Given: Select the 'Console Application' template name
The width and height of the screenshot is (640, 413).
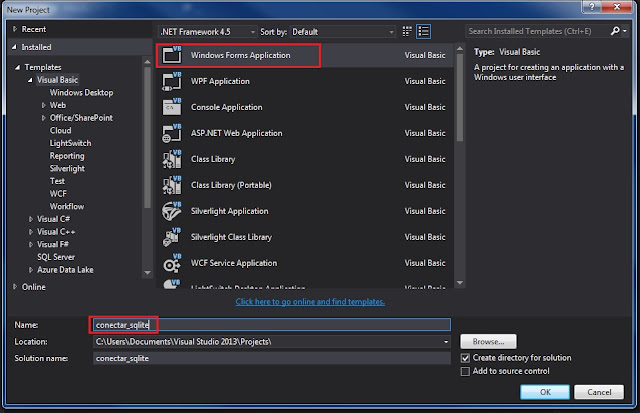Looking at the screenshot, I should pyautogui.click(x=227, y=107).
